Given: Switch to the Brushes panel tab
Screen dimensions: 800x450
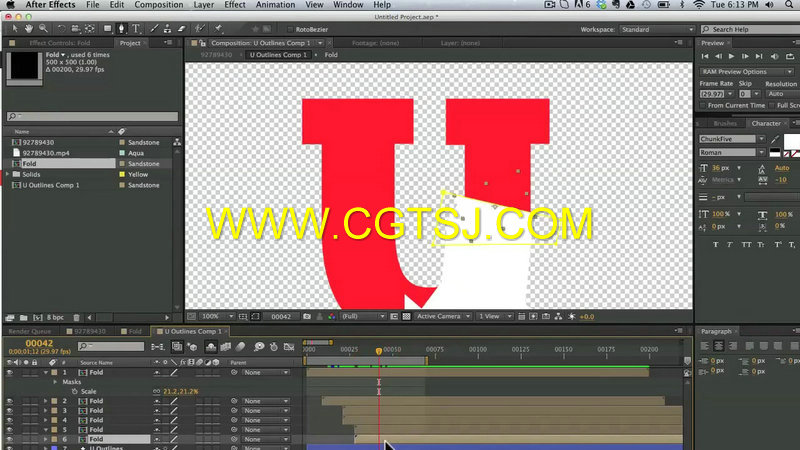Looking at the screenshot, I should (725, 123).
